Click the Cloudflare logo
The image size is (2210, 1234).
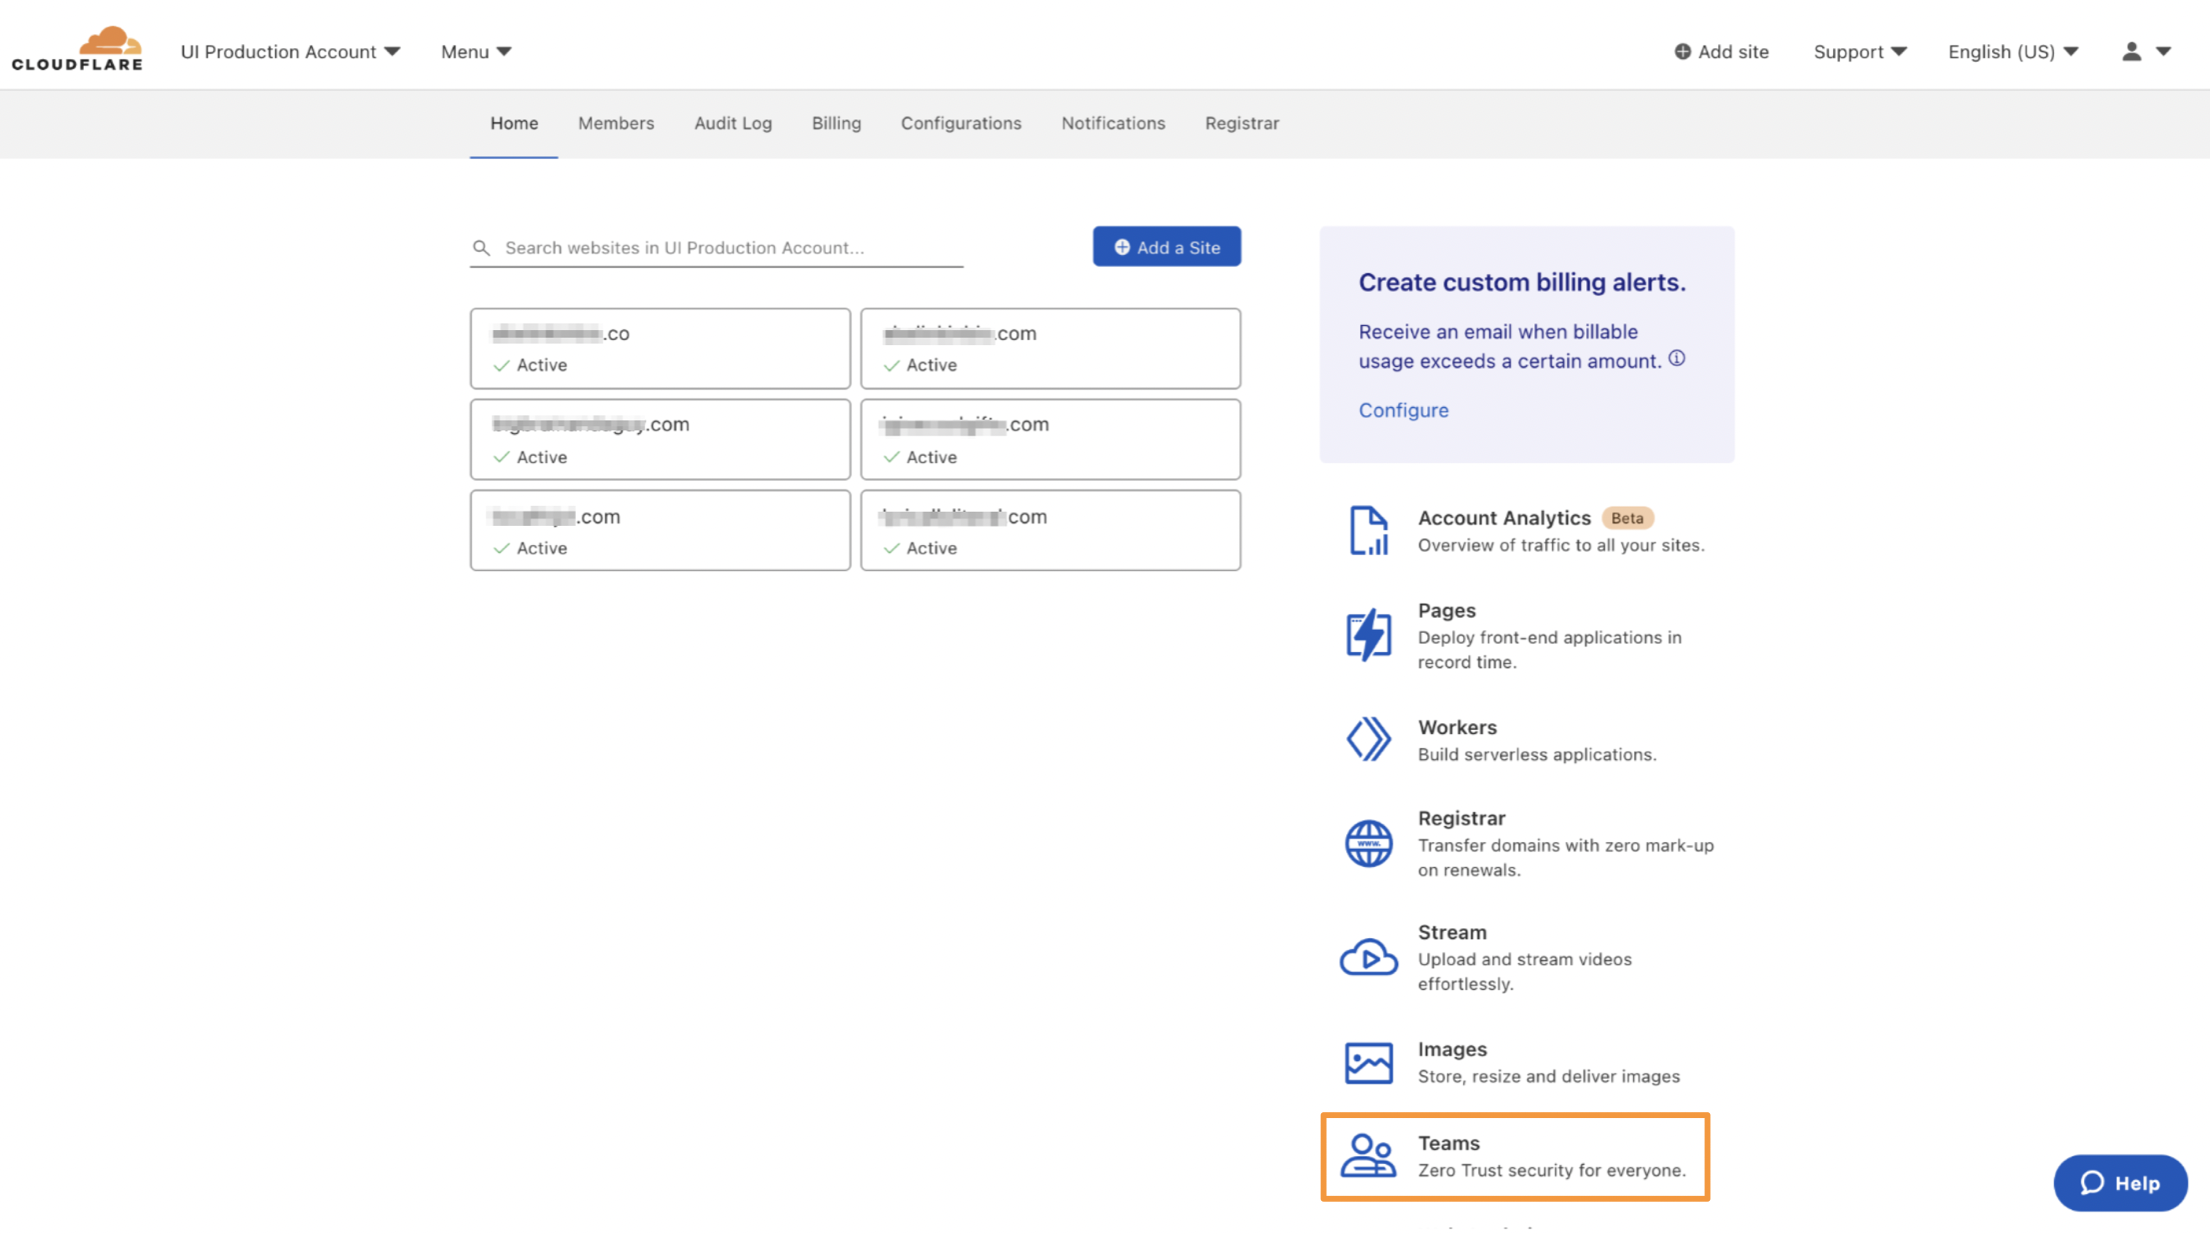pyautogui.click(x=77, y=46)
